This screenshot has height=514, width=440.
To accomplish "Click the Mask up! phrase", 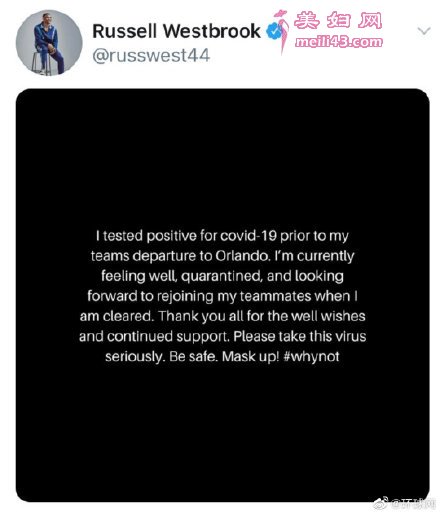I will (x=251, y=356).
